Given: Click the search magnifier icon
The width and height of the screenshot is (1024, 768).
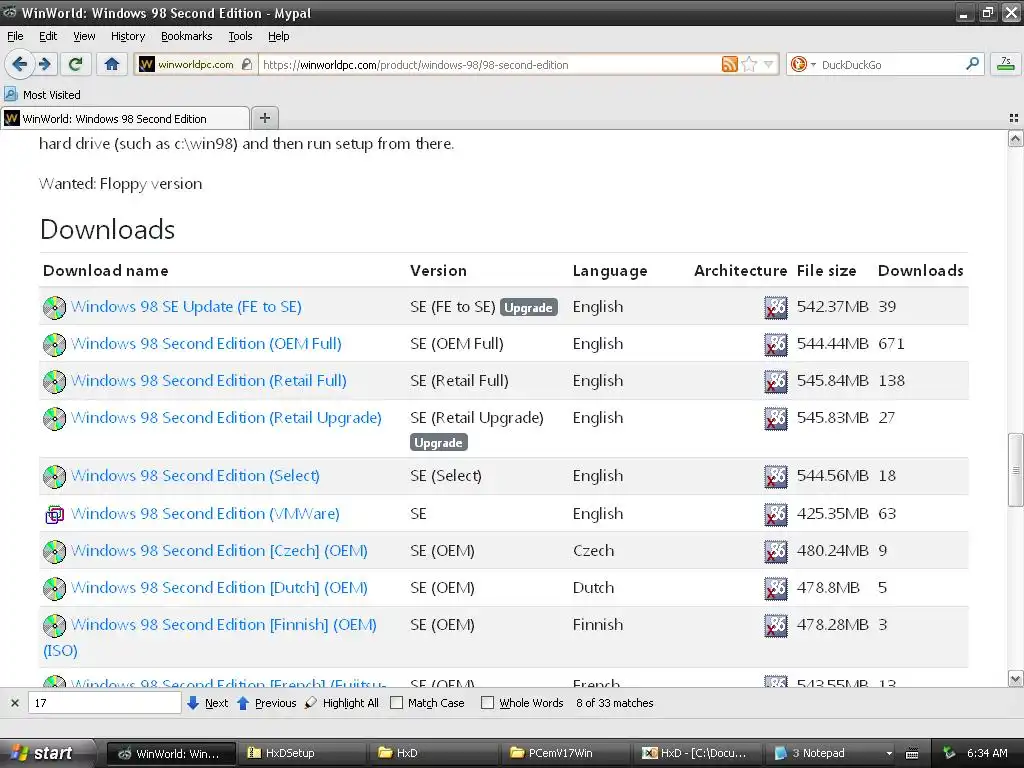Looking at the screenshot, I should pyautogui.click(x=972, y=64).
